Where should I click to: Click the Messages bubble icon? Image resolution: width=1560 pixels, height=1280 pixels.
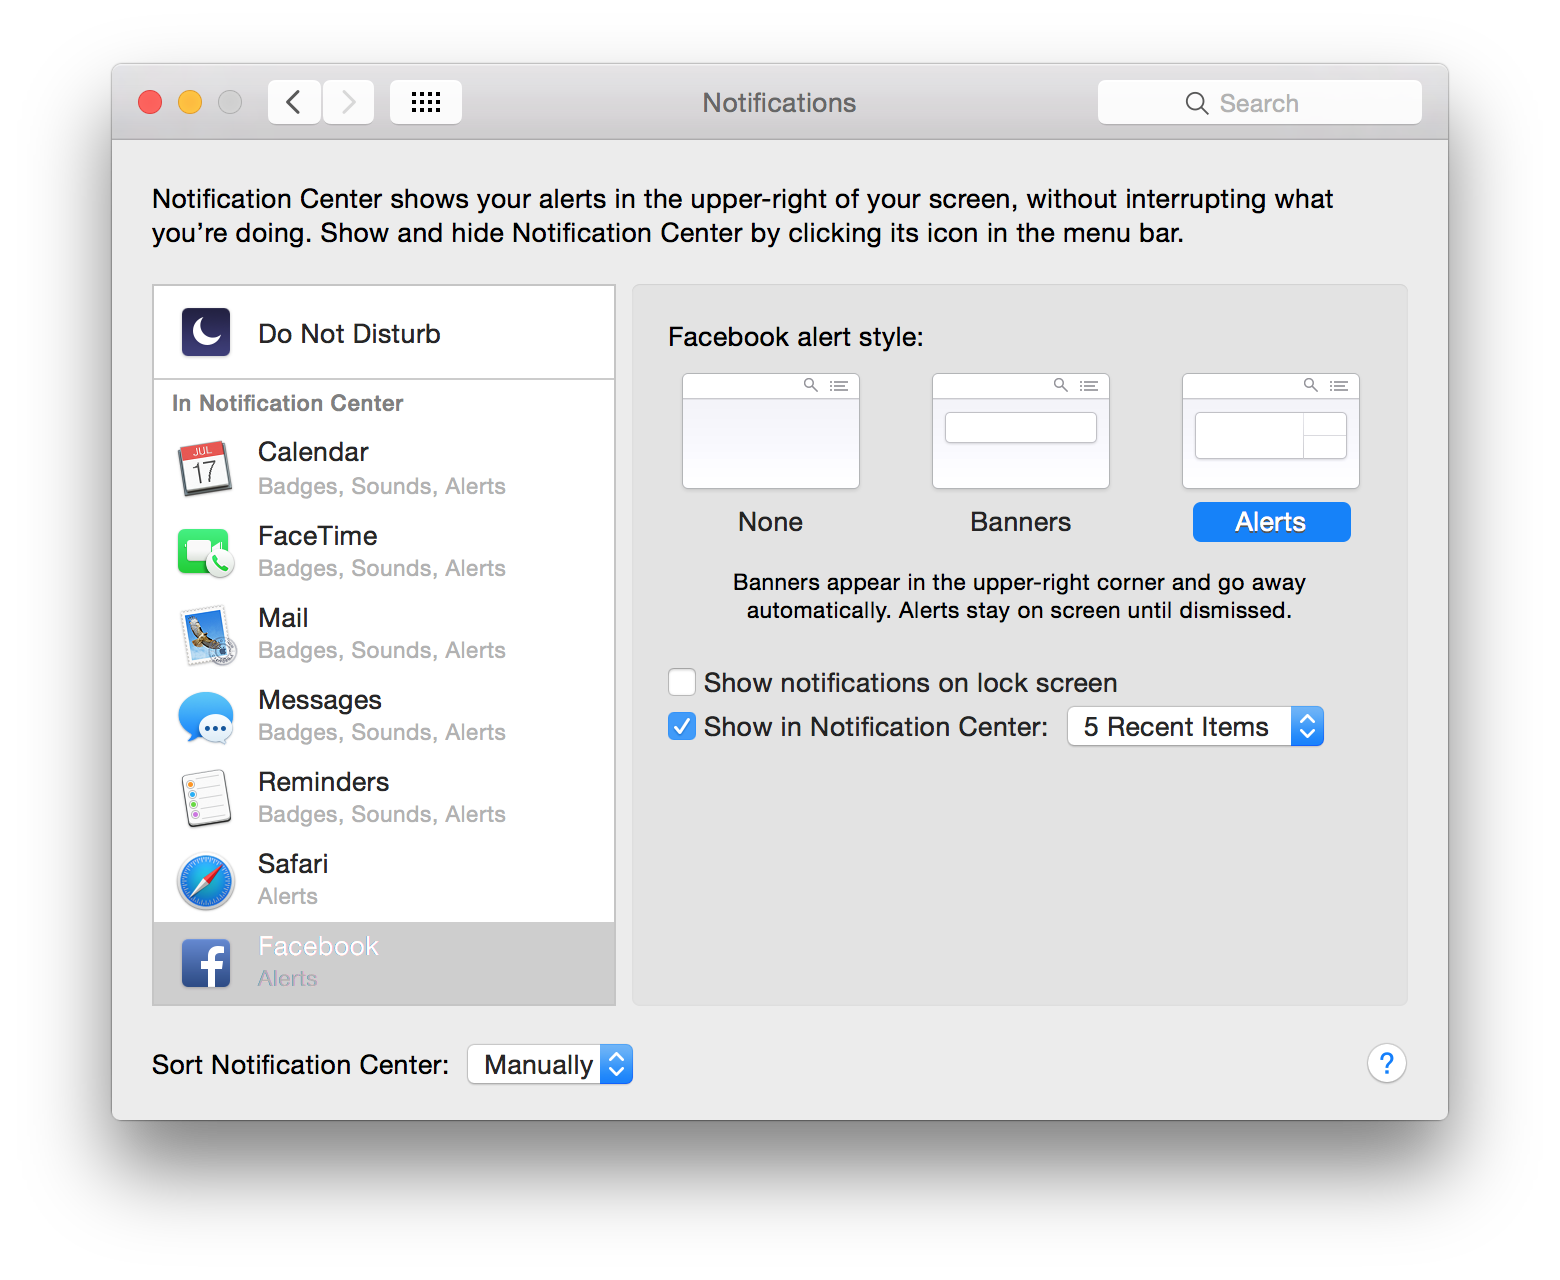pyautogui.click(x=206, y=717)
